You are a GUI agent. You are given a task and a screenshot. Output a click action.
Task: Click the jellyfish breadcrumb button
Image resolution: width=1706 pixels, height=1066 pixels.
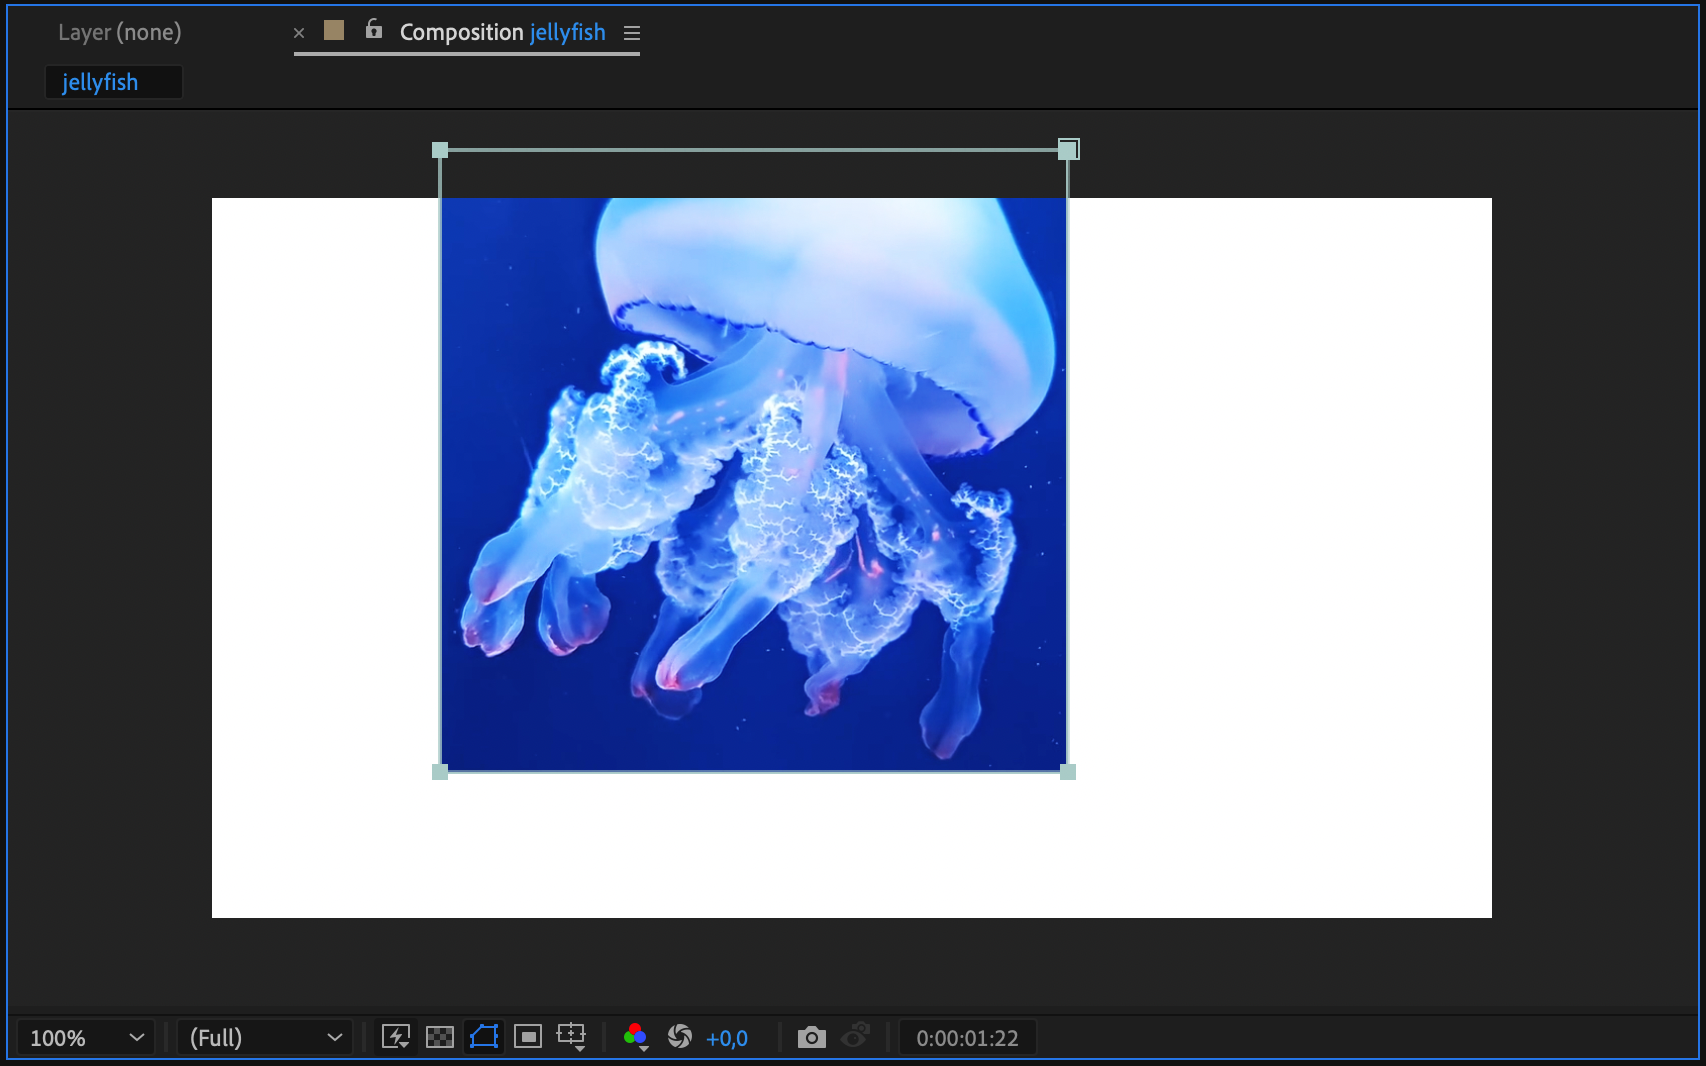point(101,82)
